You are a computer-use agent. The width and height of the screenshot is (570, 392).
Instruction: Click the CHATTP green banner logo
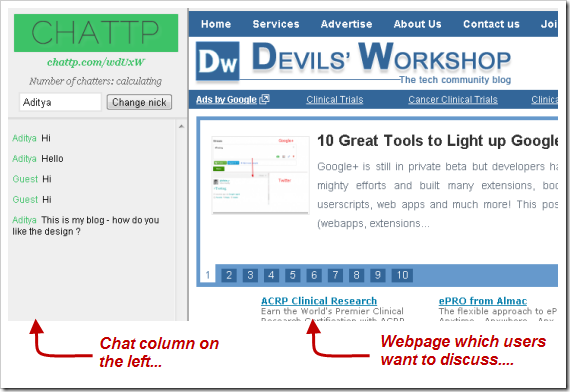click(96, 33)
